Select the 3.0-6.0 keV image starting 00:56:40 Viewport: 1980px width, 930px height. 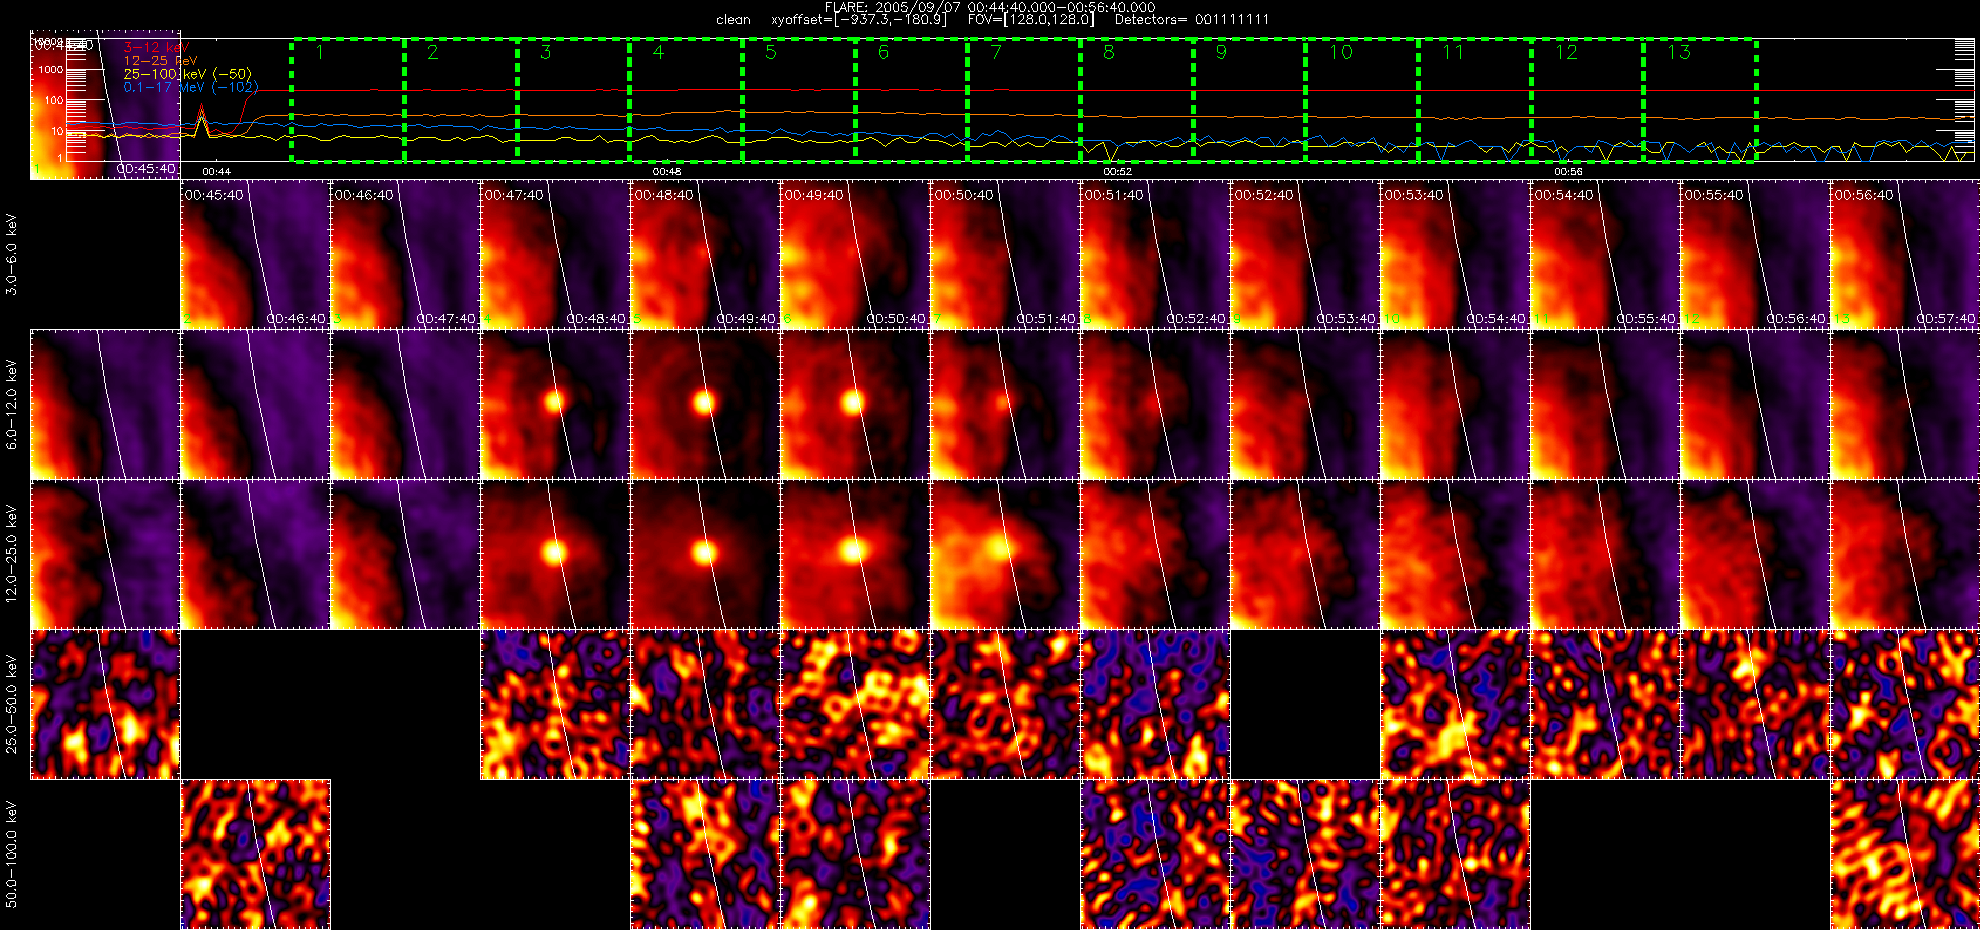1905,255
